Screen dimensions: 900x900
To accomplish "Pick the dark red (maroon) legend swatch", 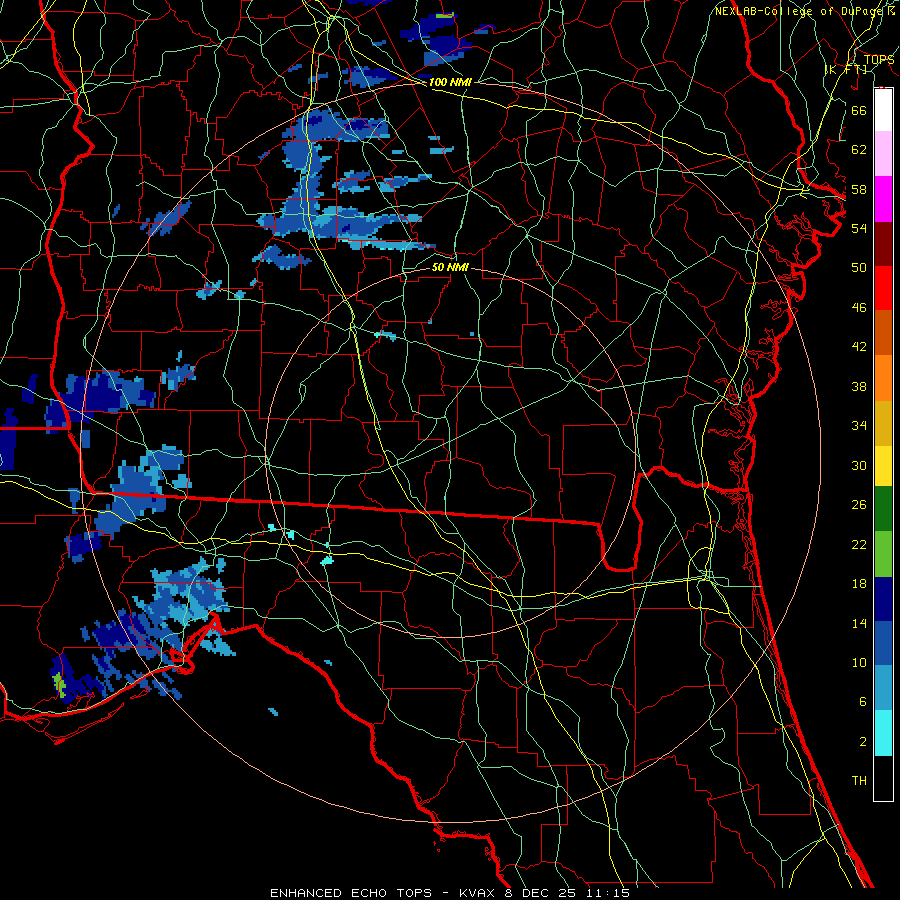I will 883,244.
